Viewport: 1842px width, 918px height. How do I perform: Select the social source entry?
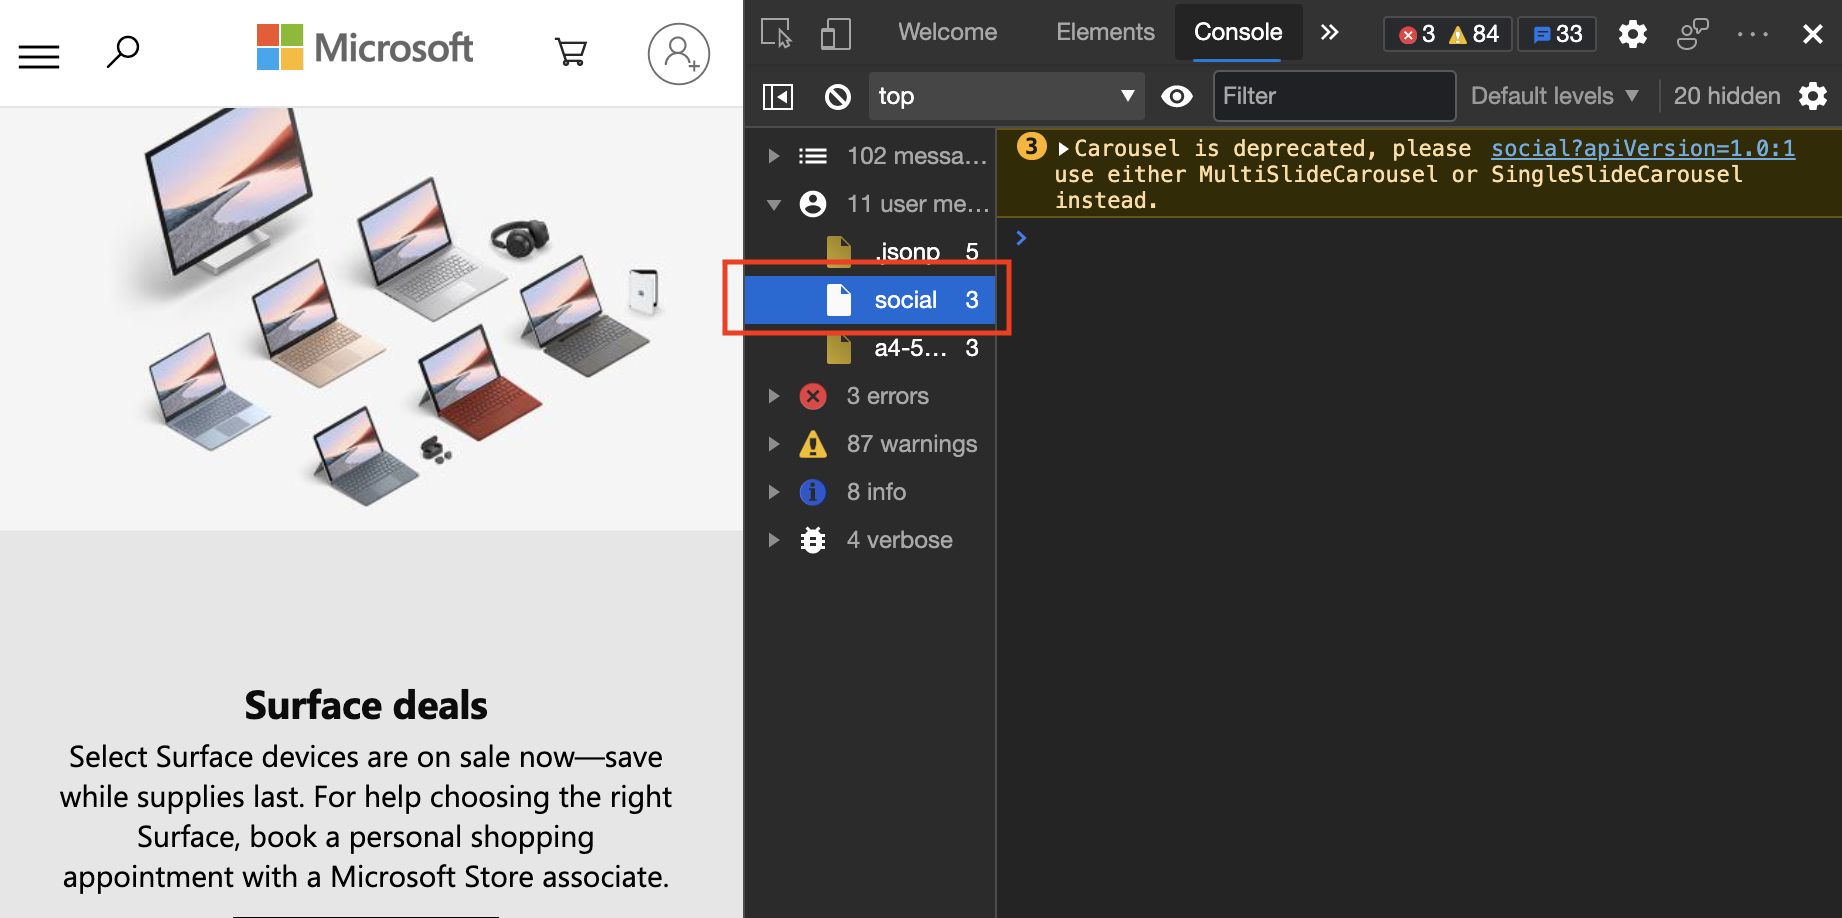pyautogui.click(x=870, y=300)
